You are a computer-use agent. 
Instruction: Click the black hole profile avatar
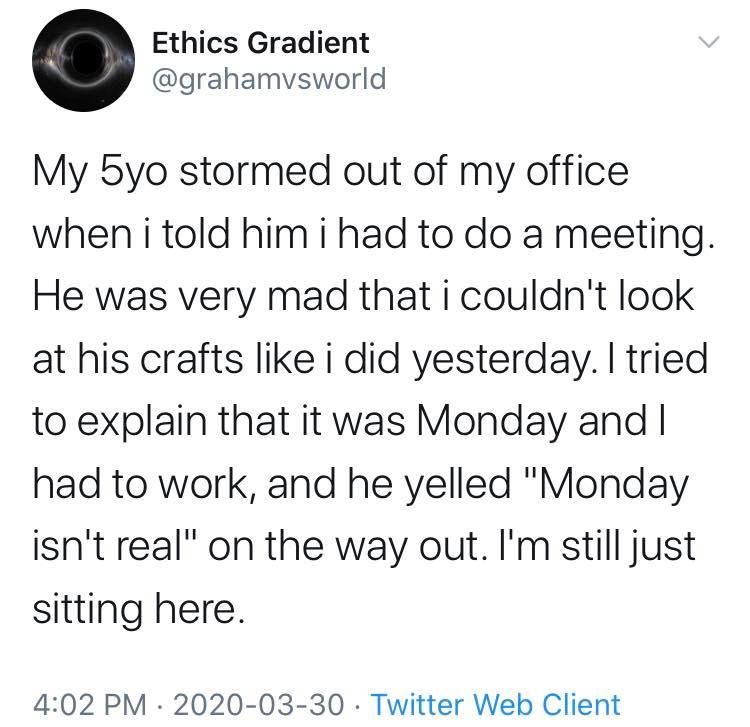[81, 61]
